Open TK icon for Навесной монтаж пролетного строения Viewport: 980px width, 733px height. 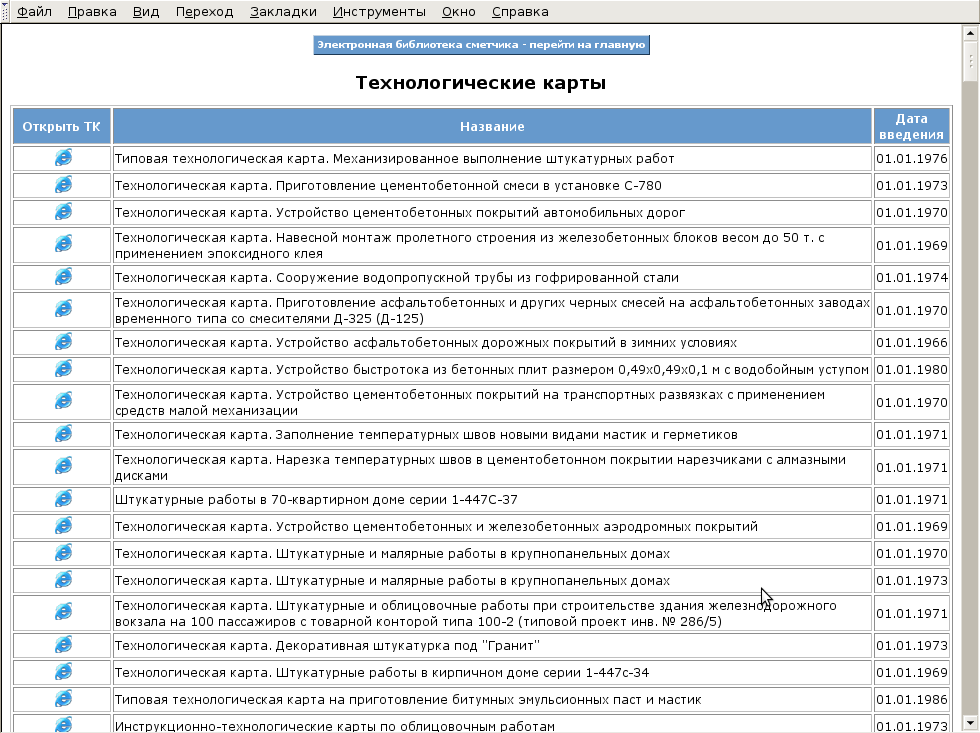[x=63, y=243]
